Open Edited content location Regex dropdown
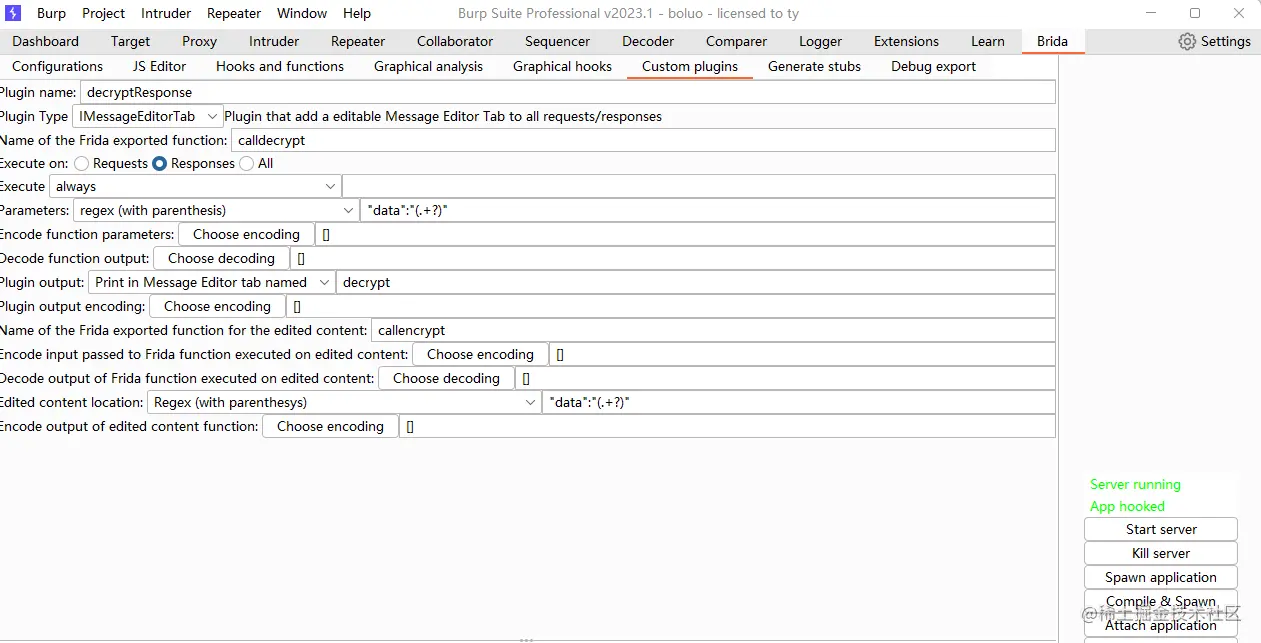Screen dimensions: 1261x643 pyautogui.click(x=344, y=402)
